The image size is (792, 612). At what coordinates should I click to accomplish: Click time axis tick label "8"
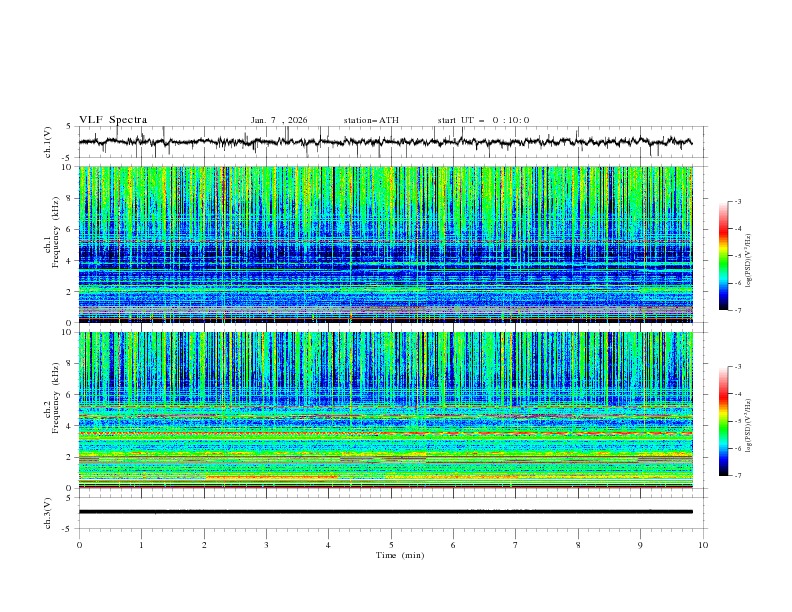pyautogui.click(x=578, y=545)
